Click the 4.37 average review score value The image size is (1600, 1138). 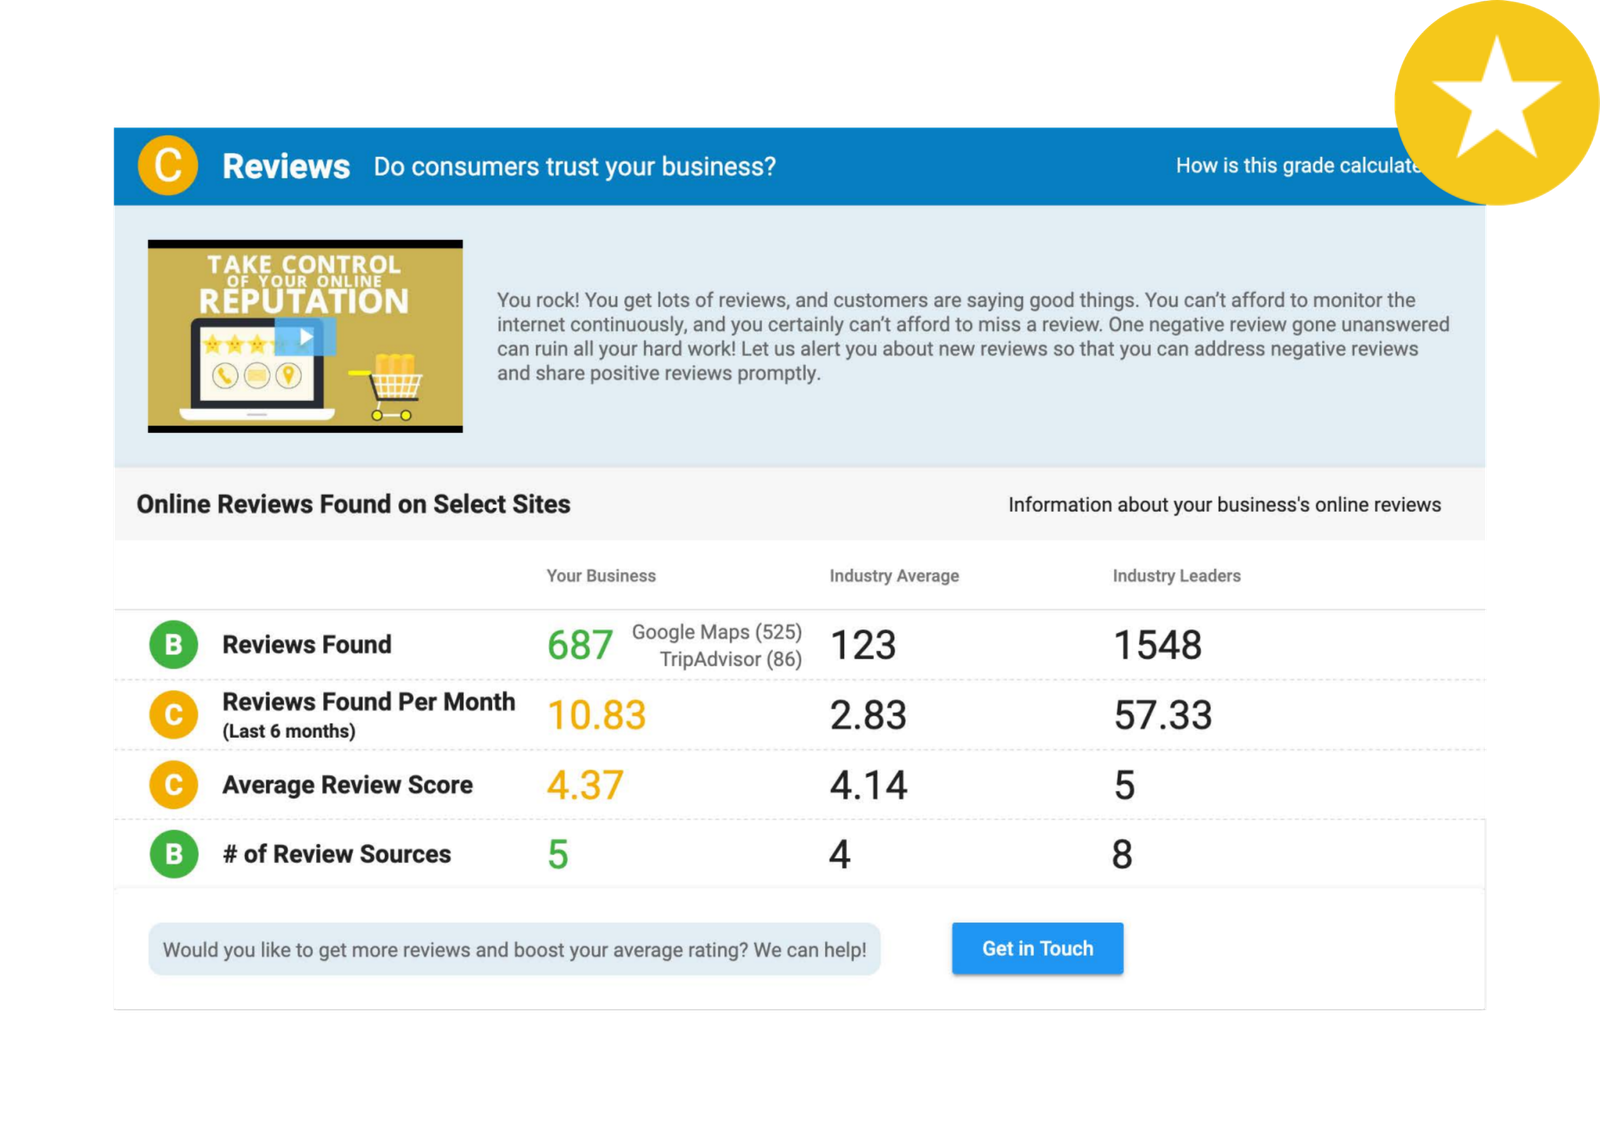585,785
